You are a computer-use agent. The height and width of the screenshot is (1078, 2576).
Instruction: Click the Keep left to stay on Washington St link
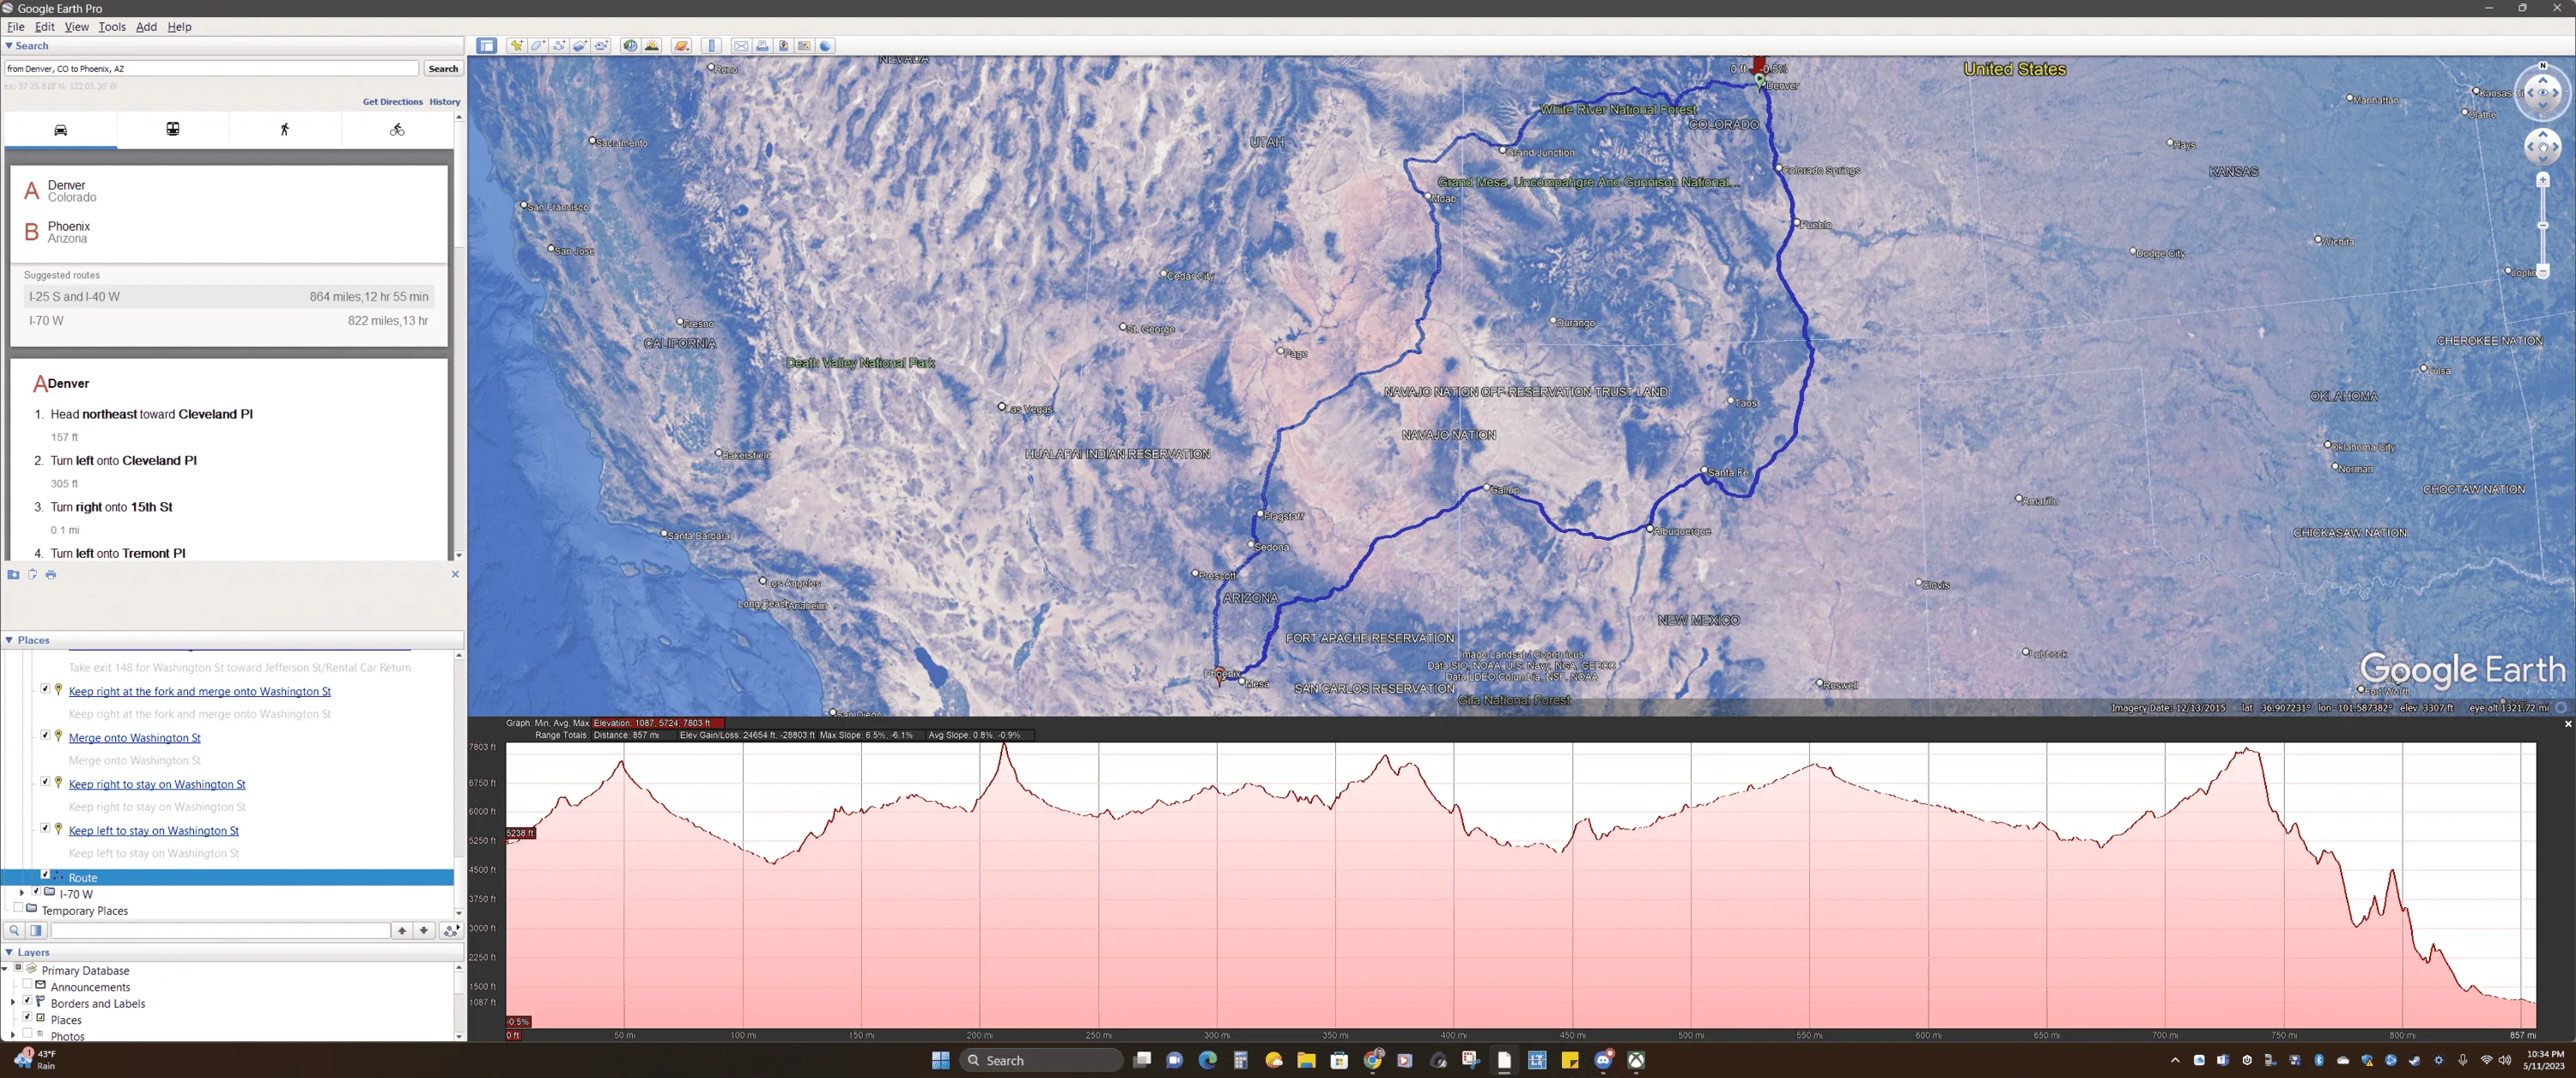pos(153,831)
